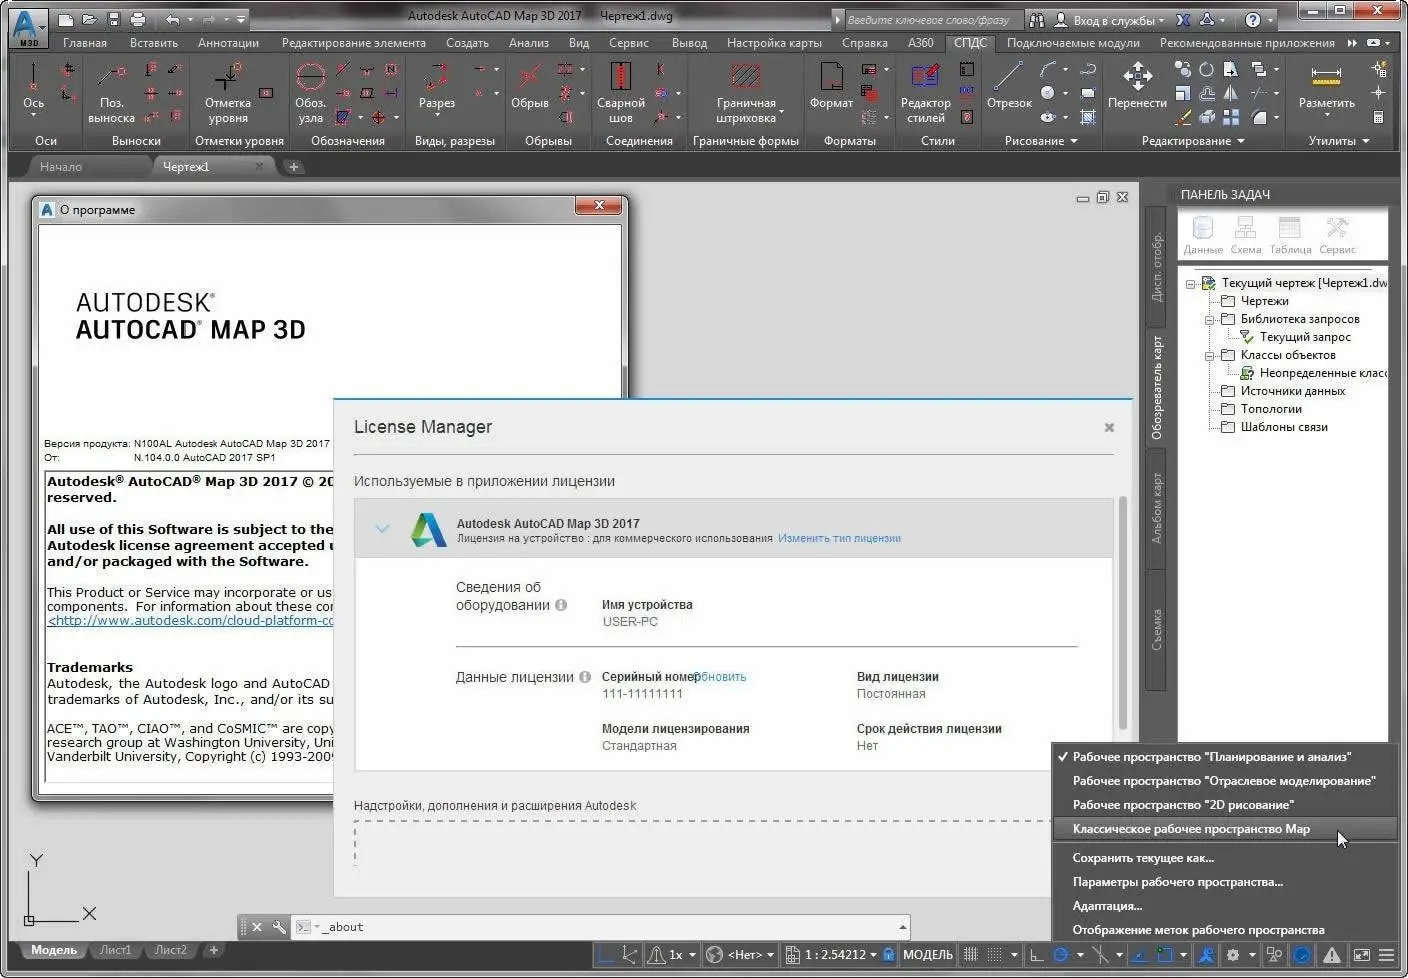This screenshot has width=1408, height=978.
Task: Click Сохранить текущее как... menu item
Action: coord(1224,858)
